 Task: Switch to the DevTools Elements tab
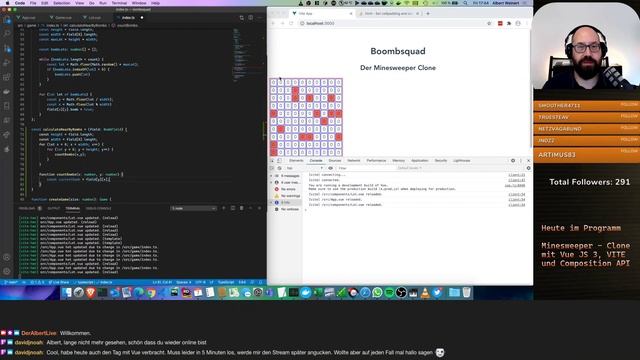pos(296,161)
